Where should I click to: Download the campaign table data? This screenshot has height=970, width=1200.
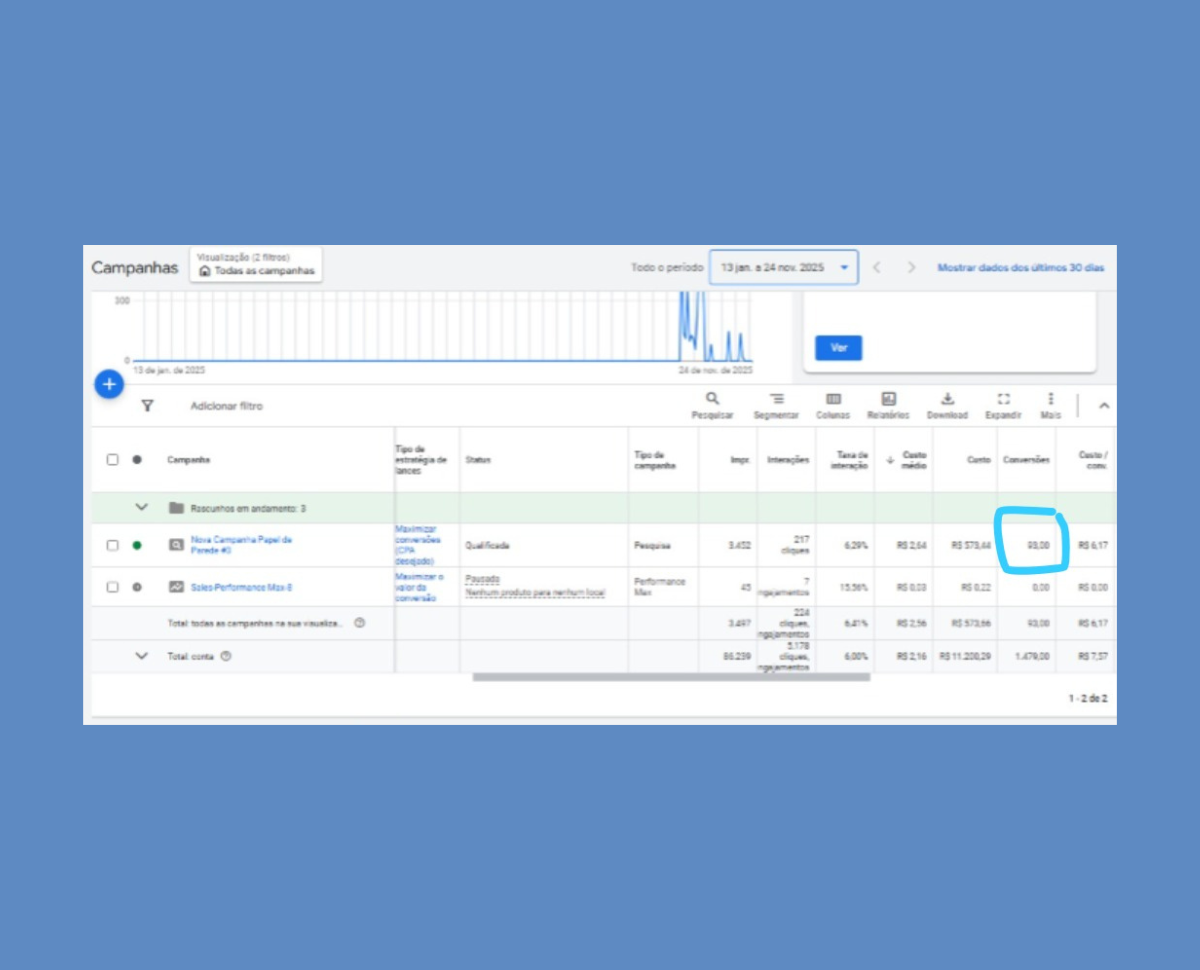tap(947, 405)
